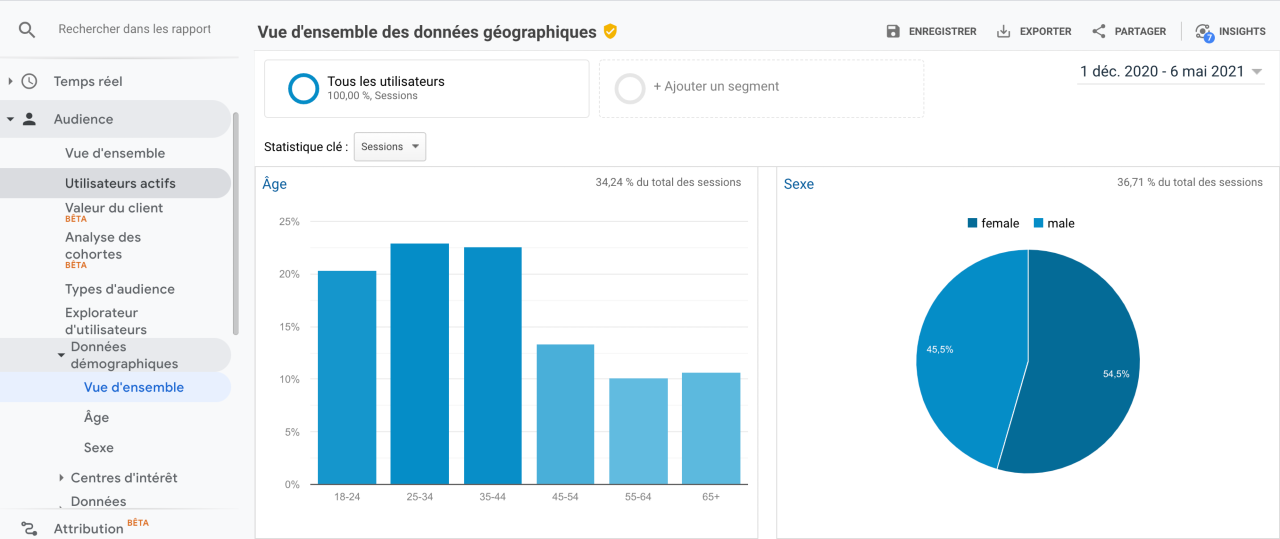1280x539 pixels.
Task: Click the 45-54 age bar
Action: pyautogui.click(x=565, y=414)
